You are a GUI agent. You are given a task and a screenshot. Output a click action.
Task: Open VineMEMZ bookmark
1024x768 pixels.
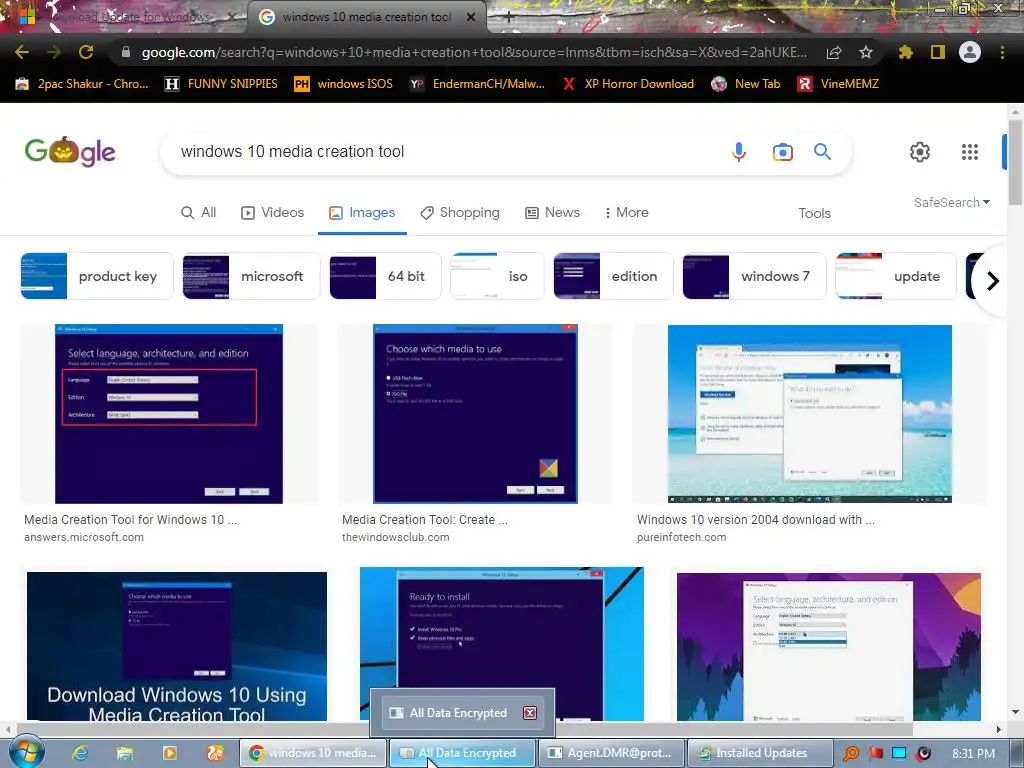[x=838, y=84]
